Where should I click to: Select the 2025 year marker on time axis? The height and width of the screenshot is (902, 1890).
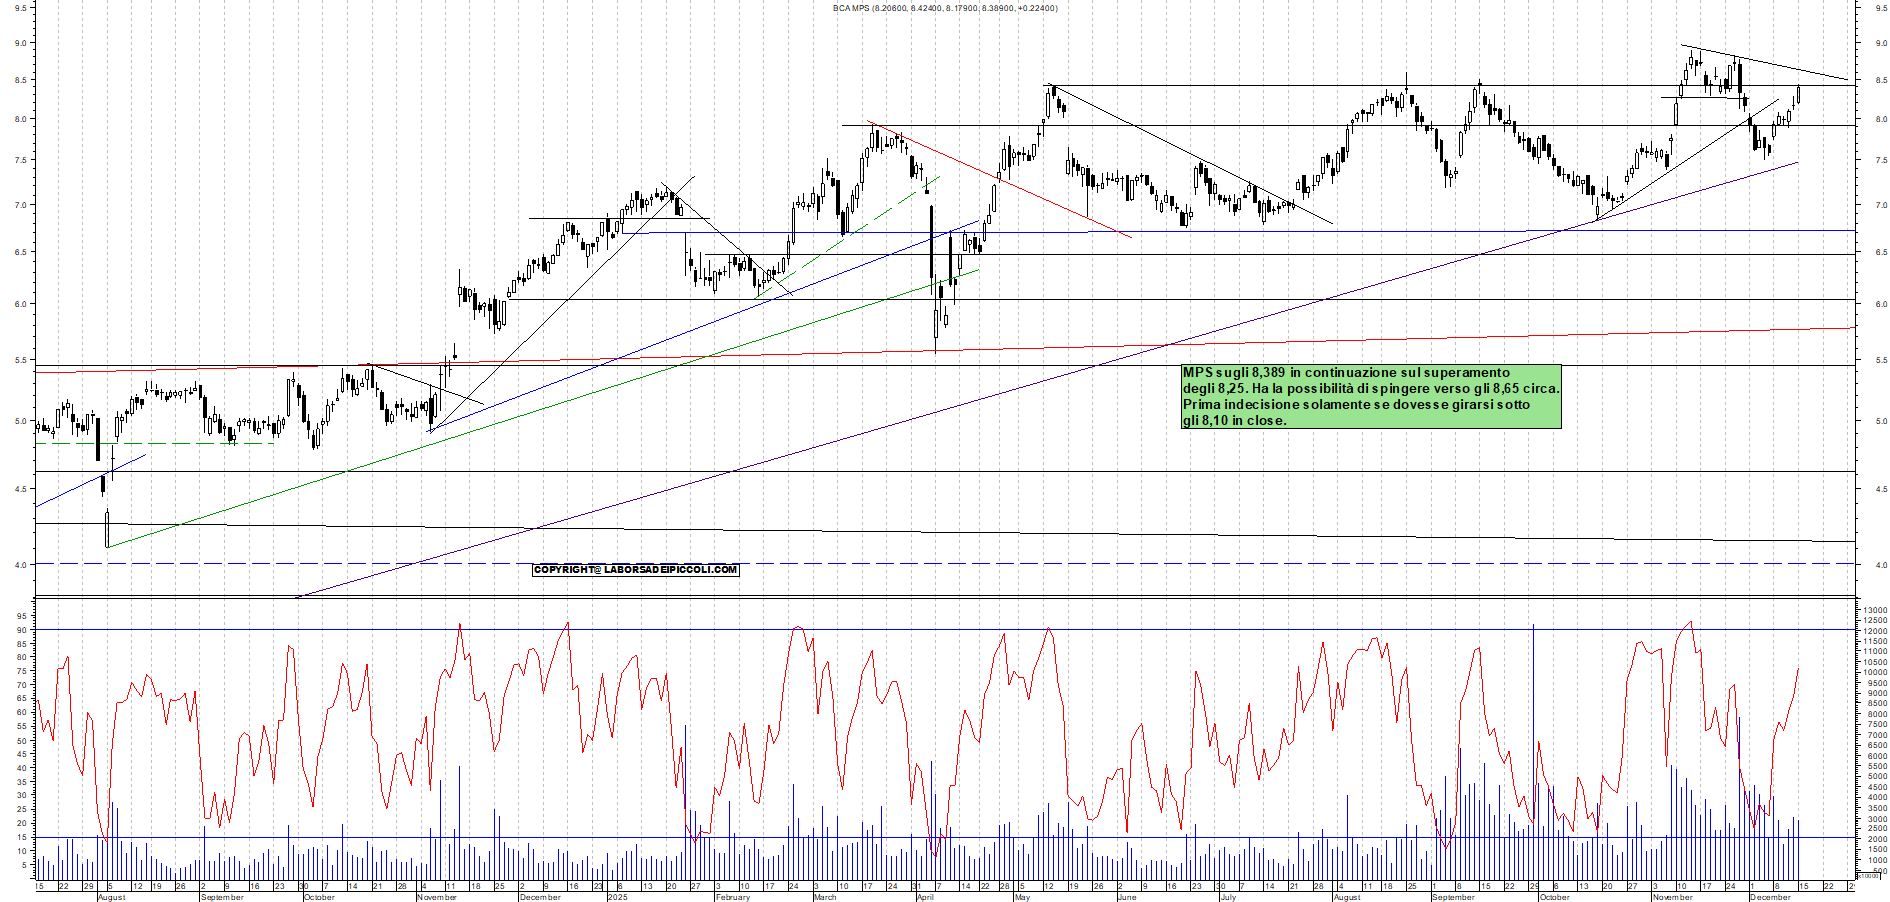tap(617, 897)
